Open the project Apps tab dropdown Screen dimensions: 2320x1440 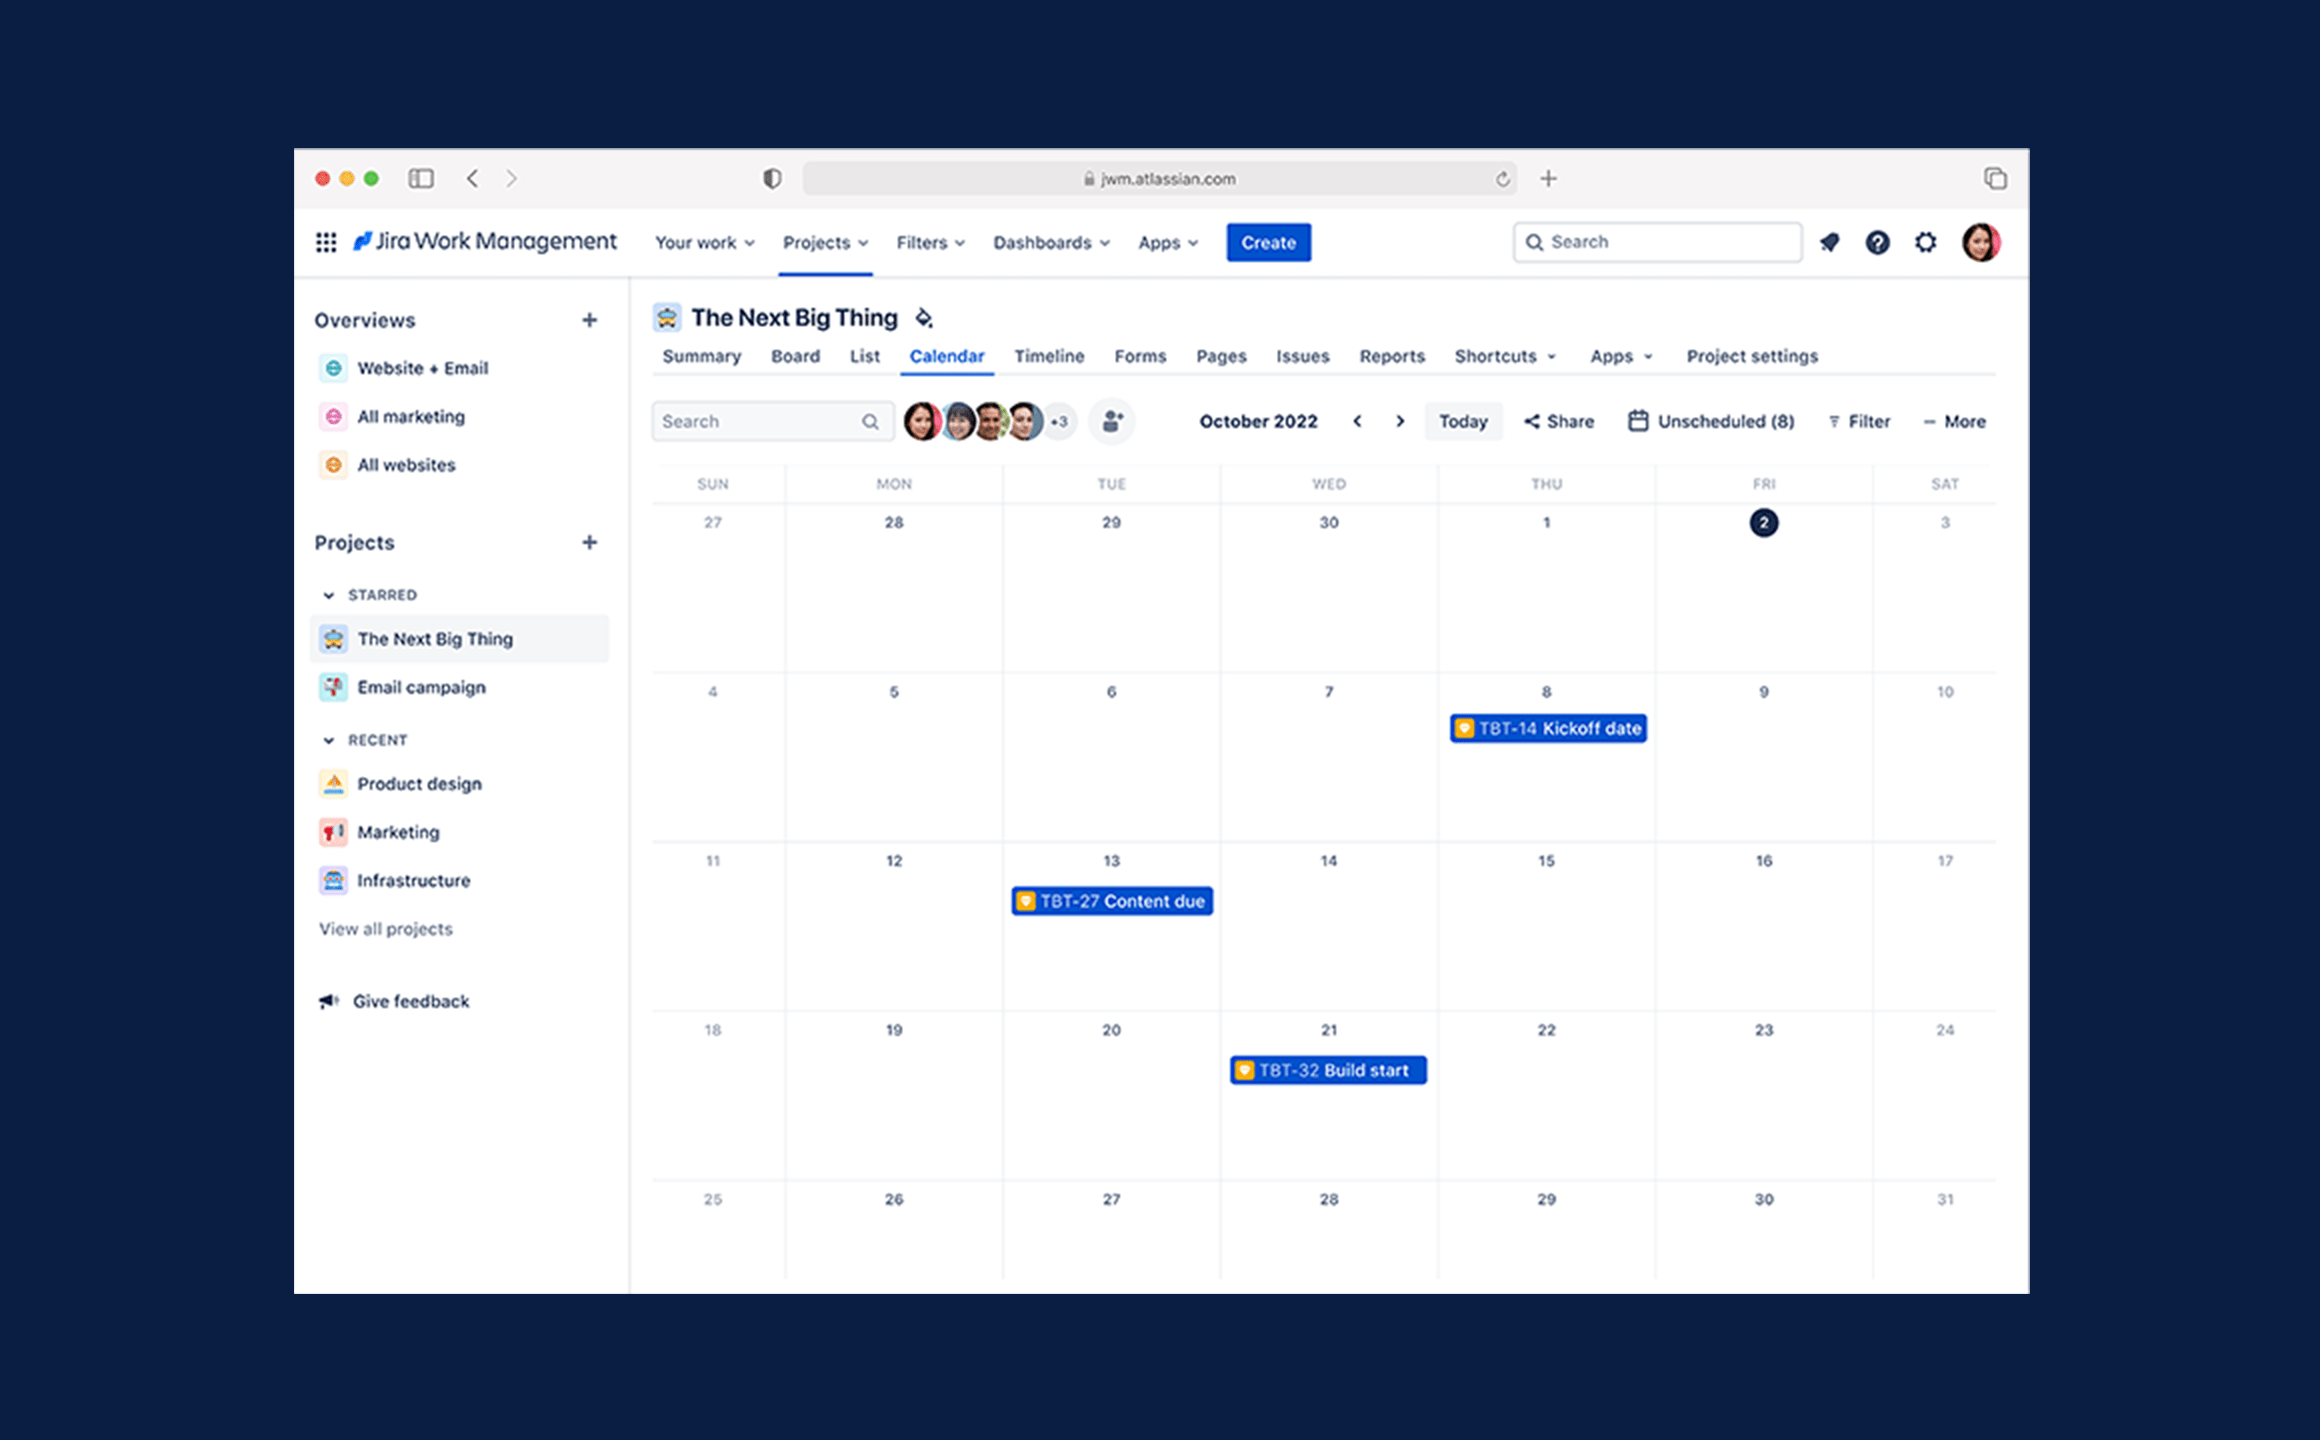tap(1621, 356)
